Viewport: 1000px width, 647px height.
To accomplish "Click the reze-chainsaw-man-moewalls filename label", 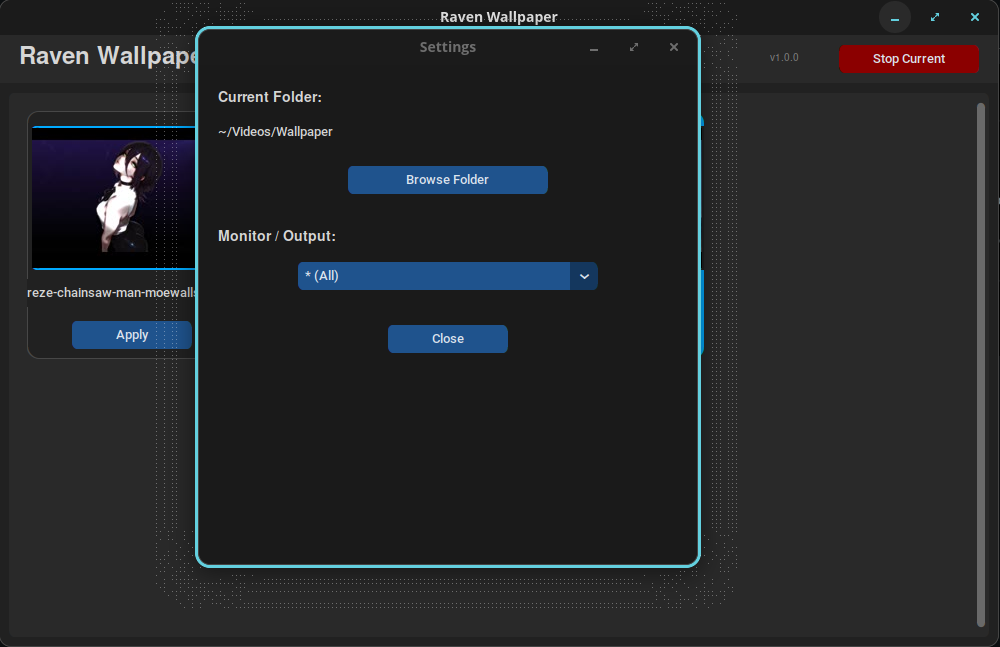I will coord(112,293).
